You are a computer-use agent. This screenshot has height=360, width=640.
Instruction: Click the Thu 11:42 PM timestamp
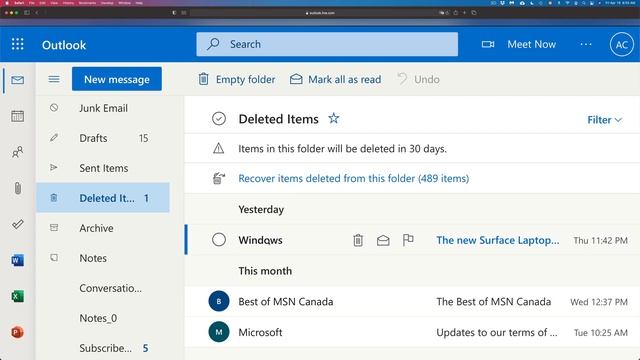[x=600, y=240]
